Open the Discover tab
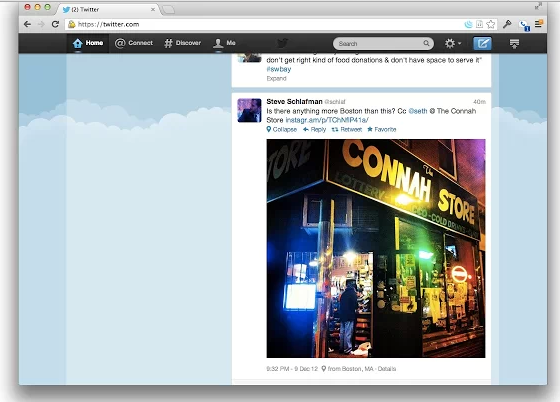 [x=182, y=43]
